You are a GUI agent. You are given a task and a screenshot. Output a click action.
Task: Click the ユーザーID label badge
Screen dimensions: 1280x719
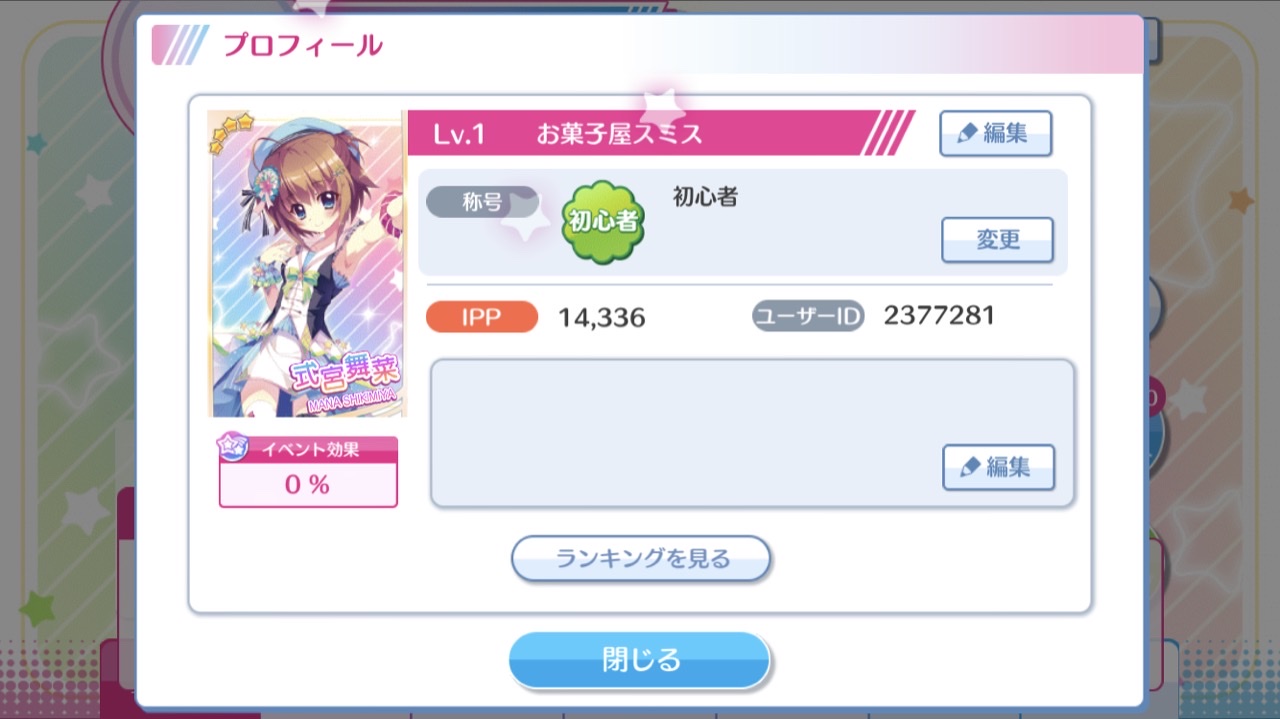(x=808, y=317)
